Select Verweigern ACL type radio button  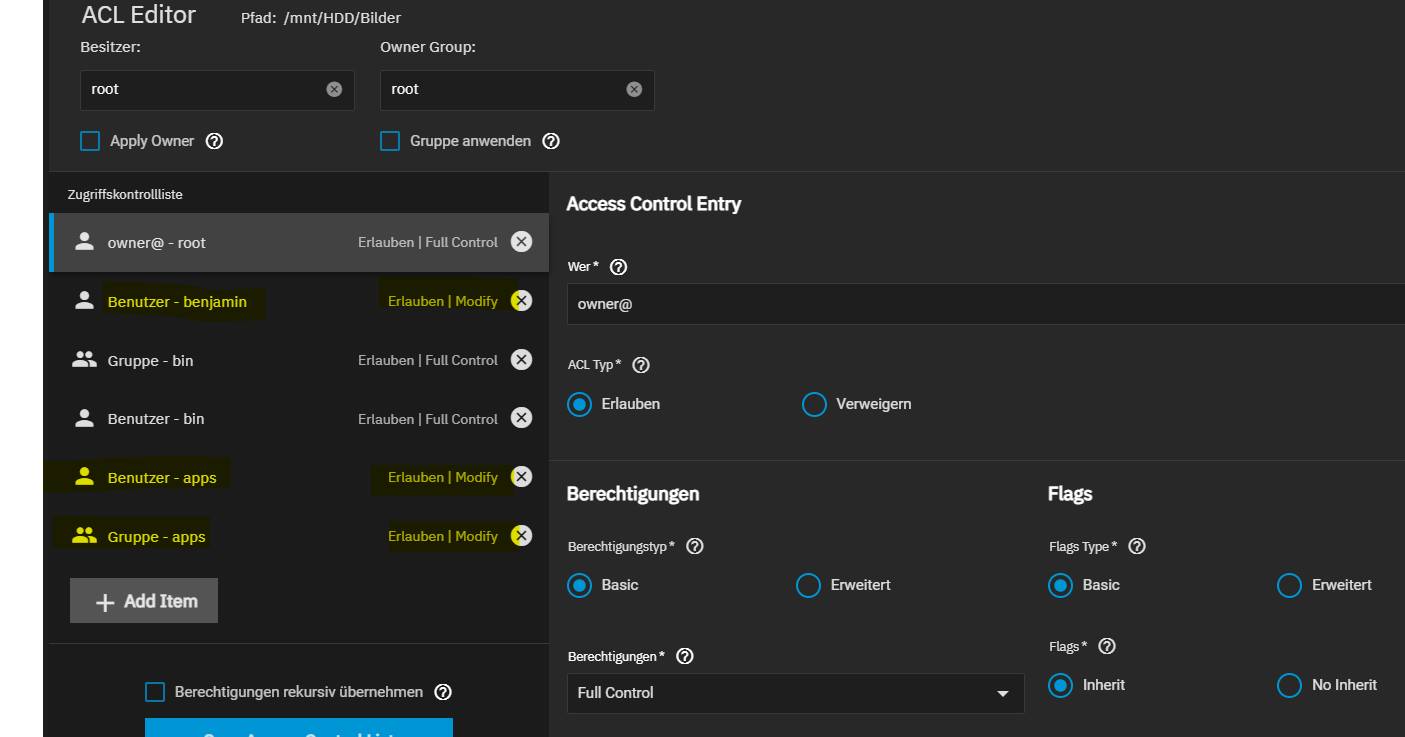click(x=814, y=404)
